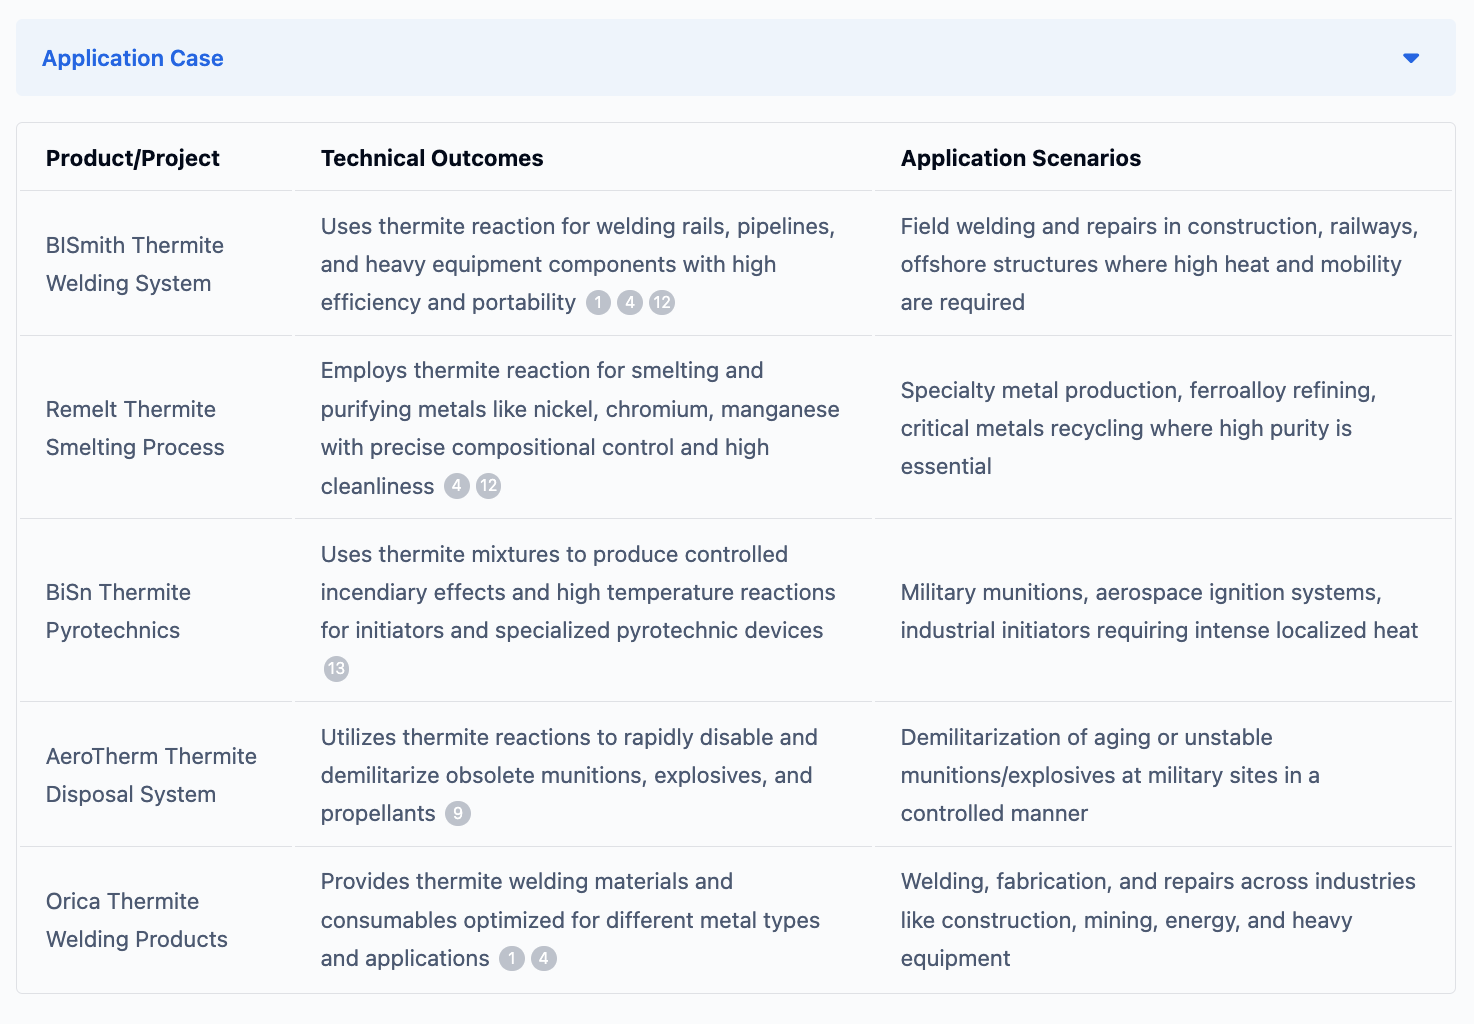Select Orica Thermite Welding Products name
Image resolution: width=1474 pixels, height=1024 pixels.
coord(137,920)
